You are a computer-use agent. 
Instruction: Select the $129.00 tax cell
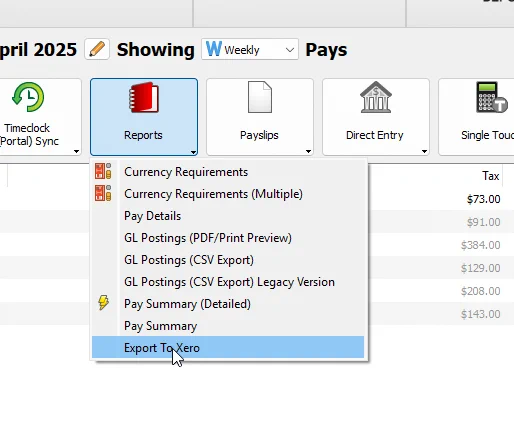(x=480, y=268)
